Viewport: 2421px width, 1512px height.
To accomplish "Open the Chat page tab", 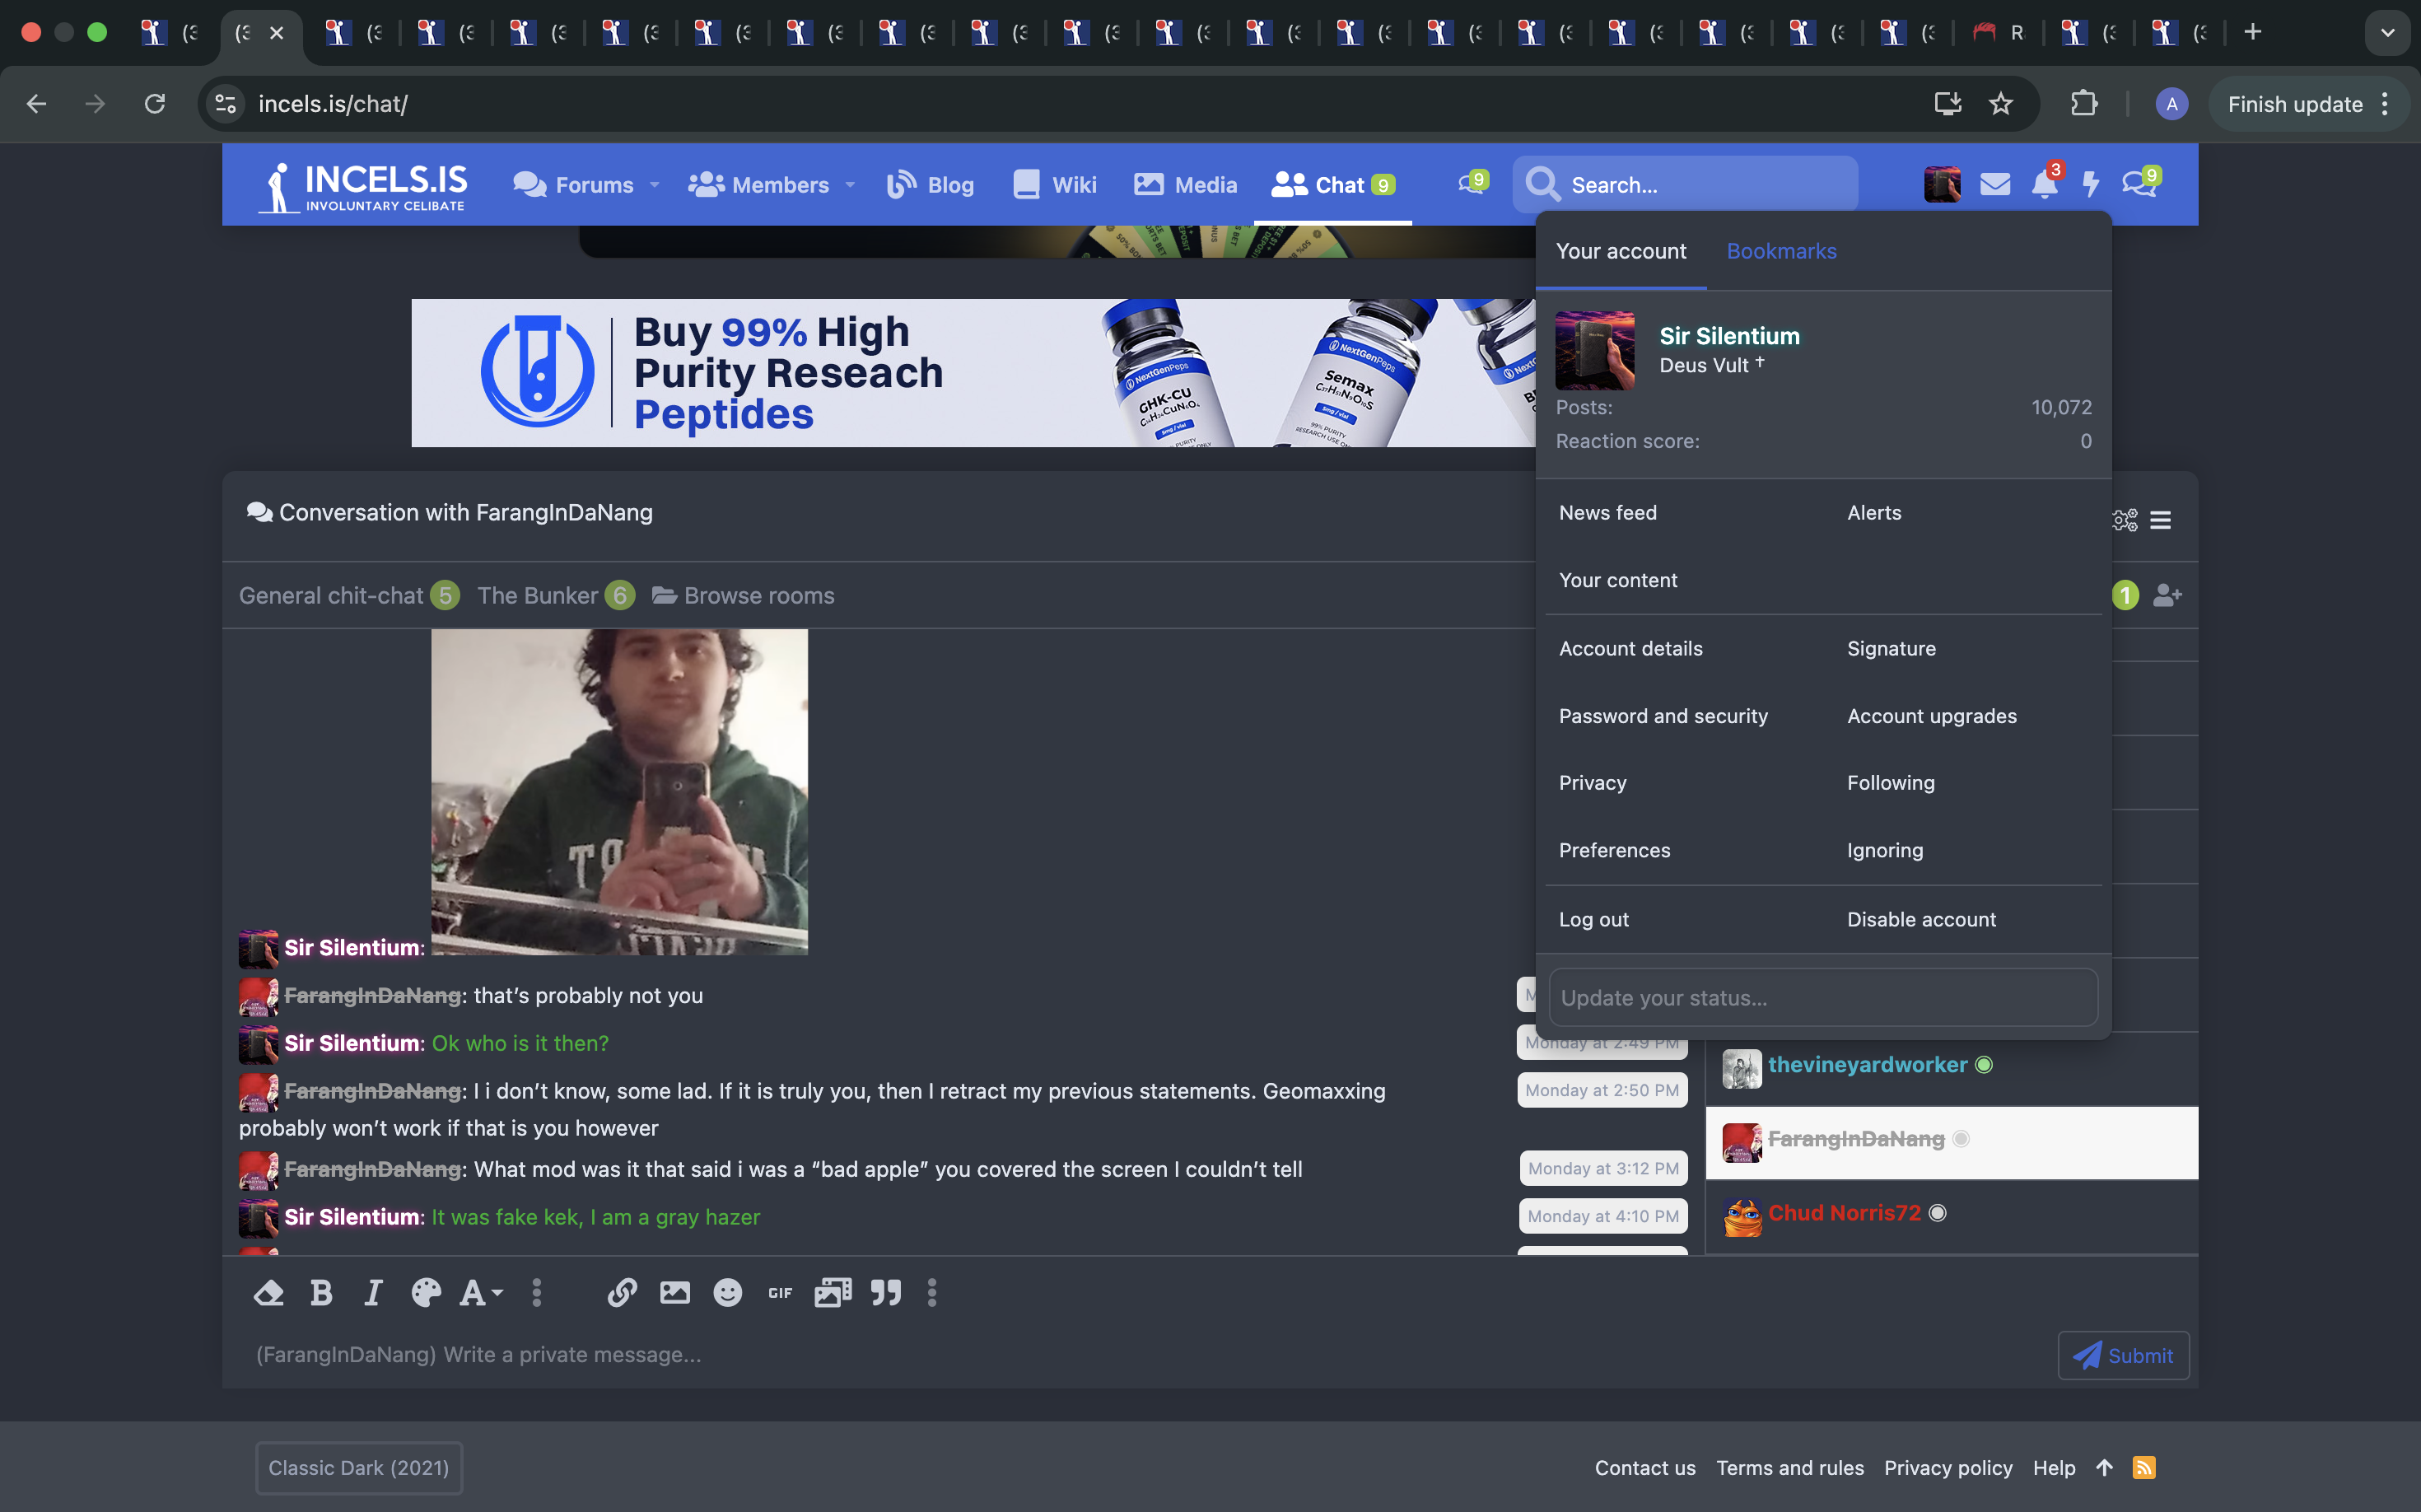I will pos(1333,185).
